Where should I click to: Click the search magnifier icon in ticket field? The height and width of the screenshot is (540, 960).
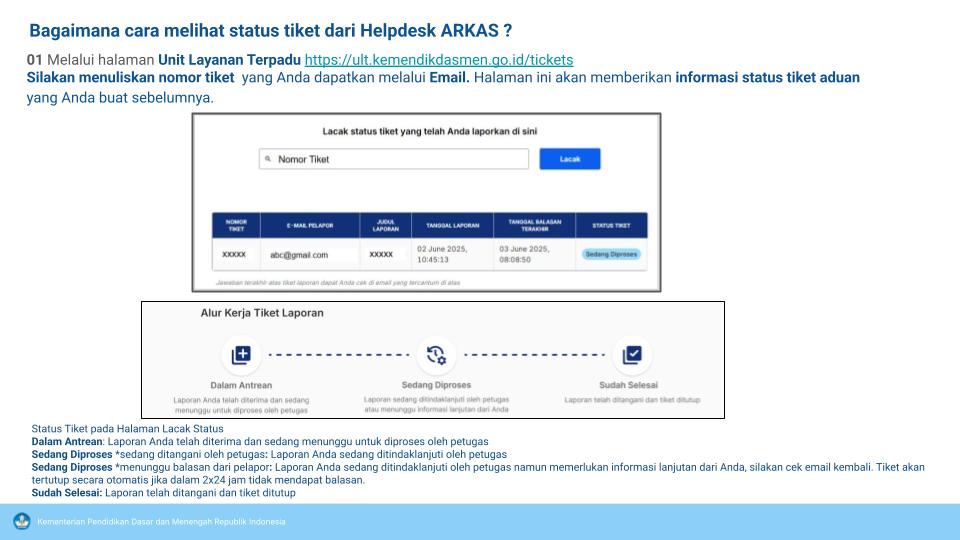(268, 159)
